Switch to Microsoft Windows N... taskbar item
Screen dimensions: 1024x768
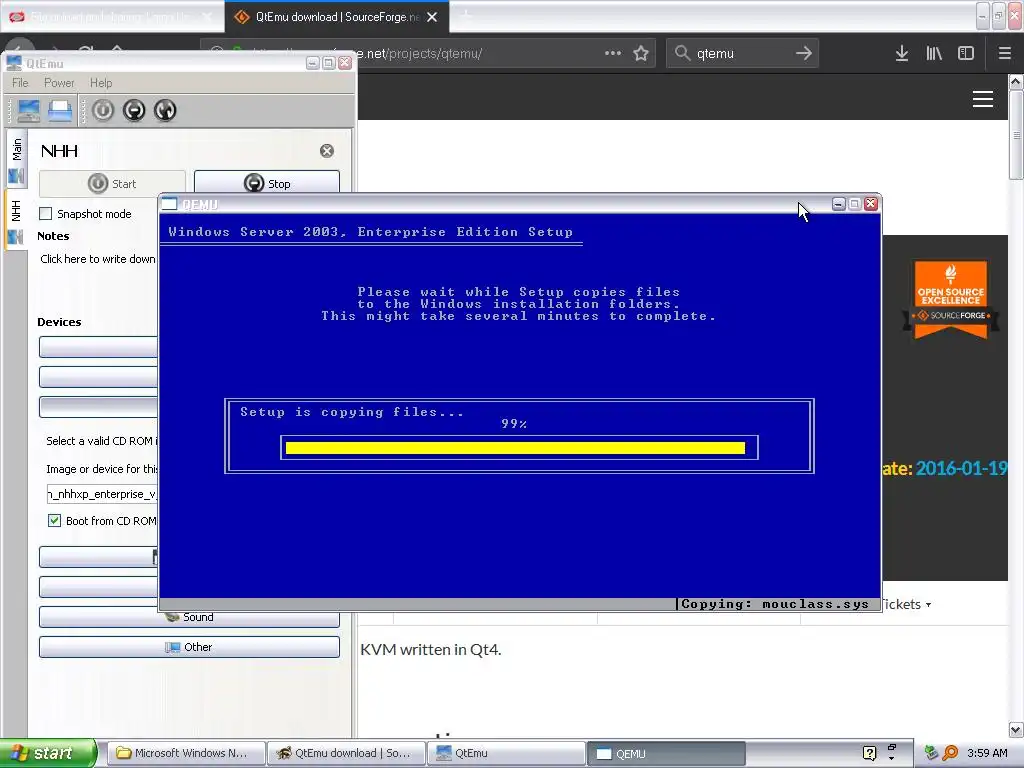coord(185,753)
